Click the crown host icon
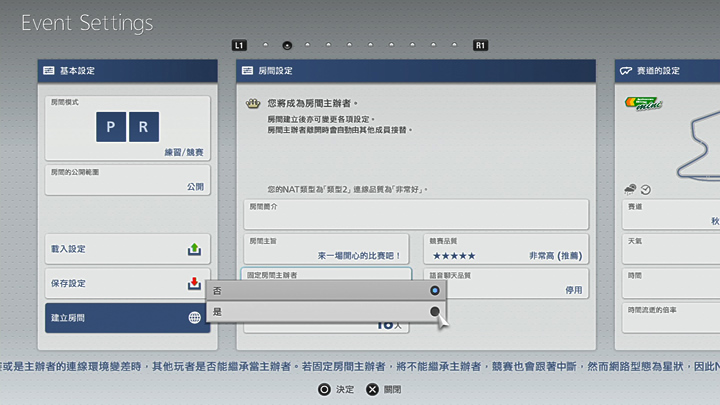The height and width of the screenshot is (405, 720). [253, 103]
